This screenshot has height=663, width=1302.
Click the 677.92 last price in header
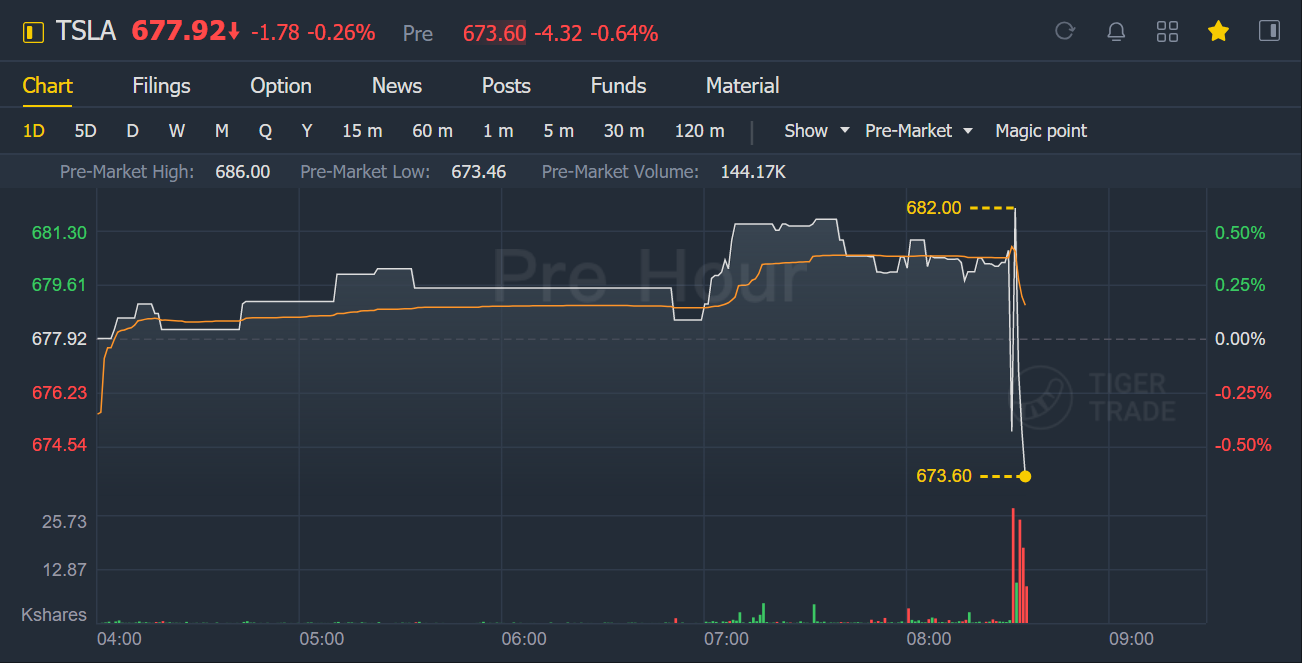(x=178, y=31)
